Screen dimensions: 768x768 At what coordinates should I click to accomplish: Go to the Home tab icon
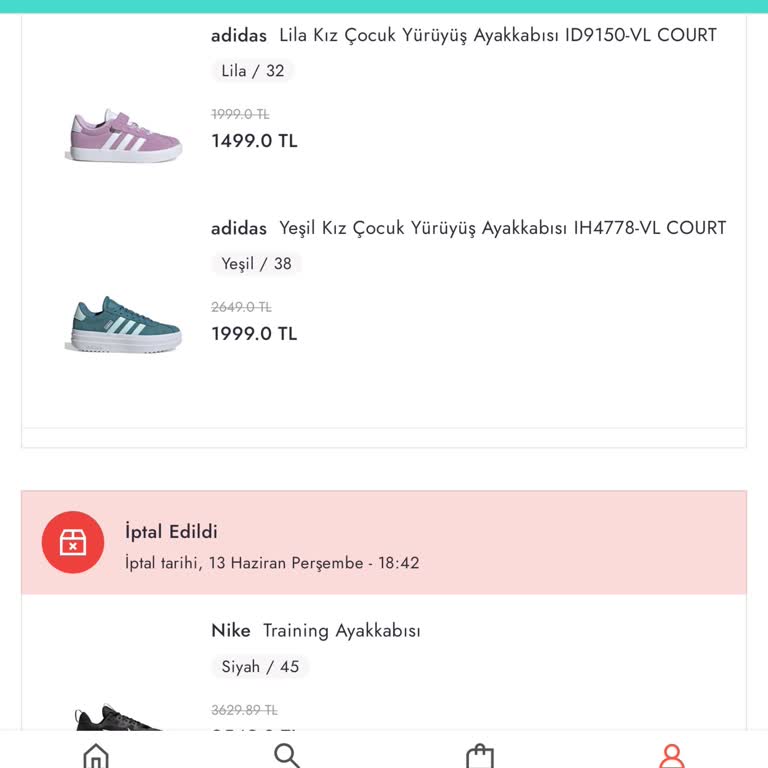[96, 755]
